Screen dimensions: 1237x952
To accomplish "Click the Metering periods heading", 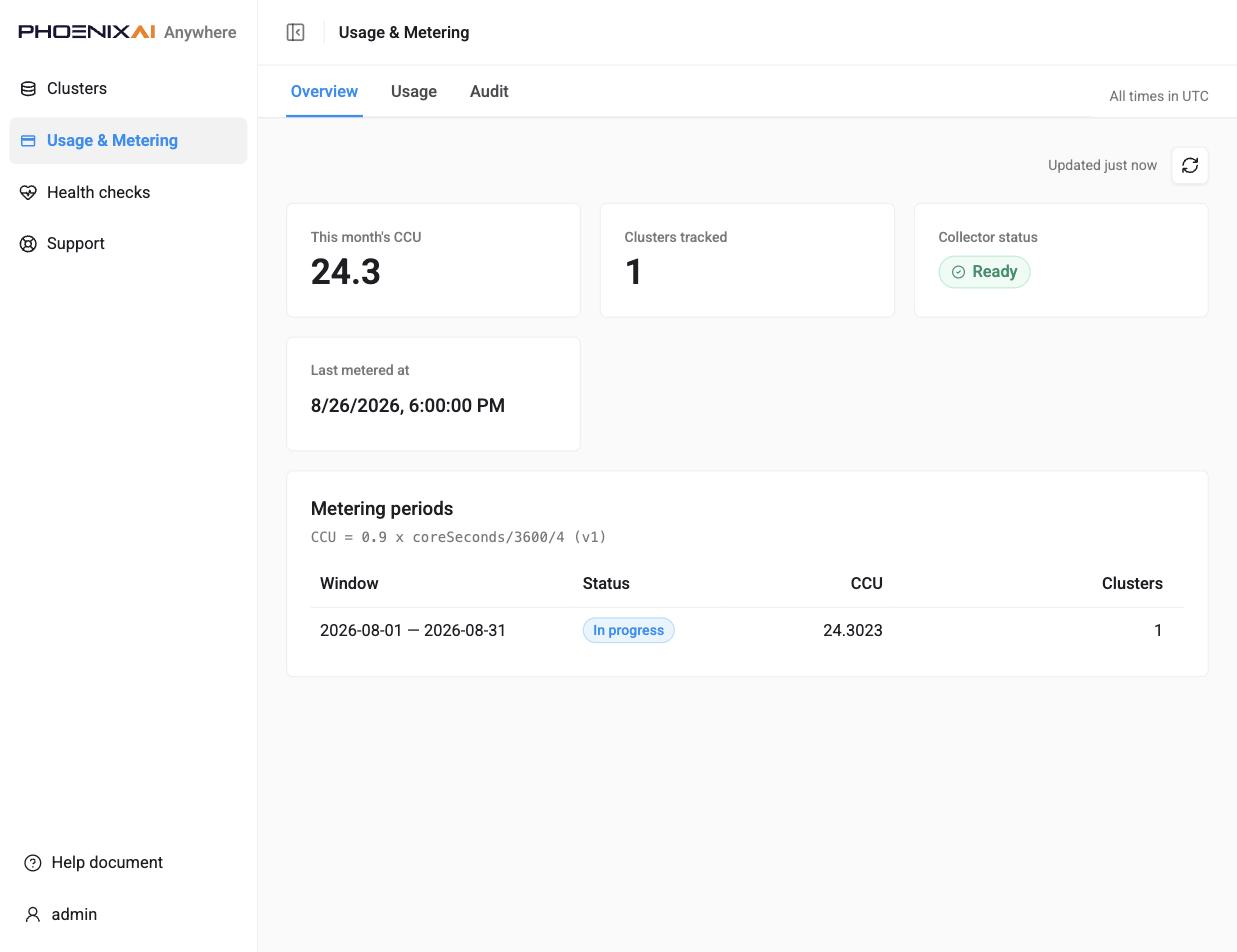I will [x=382, y=509].
